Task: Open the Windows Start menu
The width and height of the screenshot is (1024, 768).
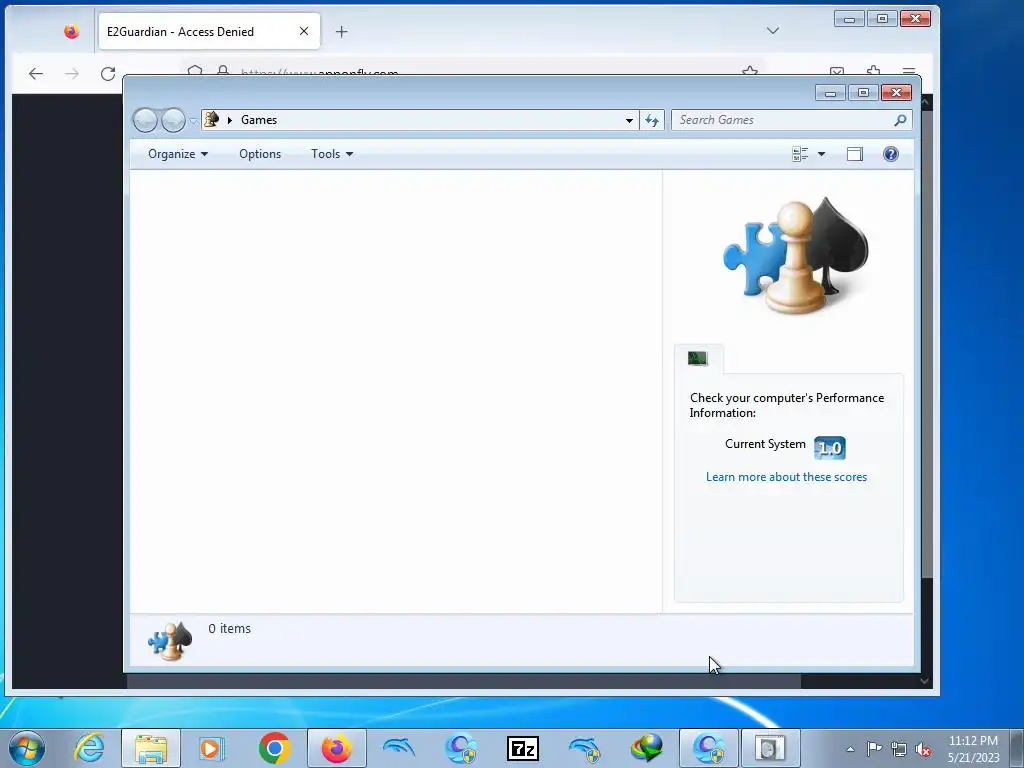Action: click(27, 748)
